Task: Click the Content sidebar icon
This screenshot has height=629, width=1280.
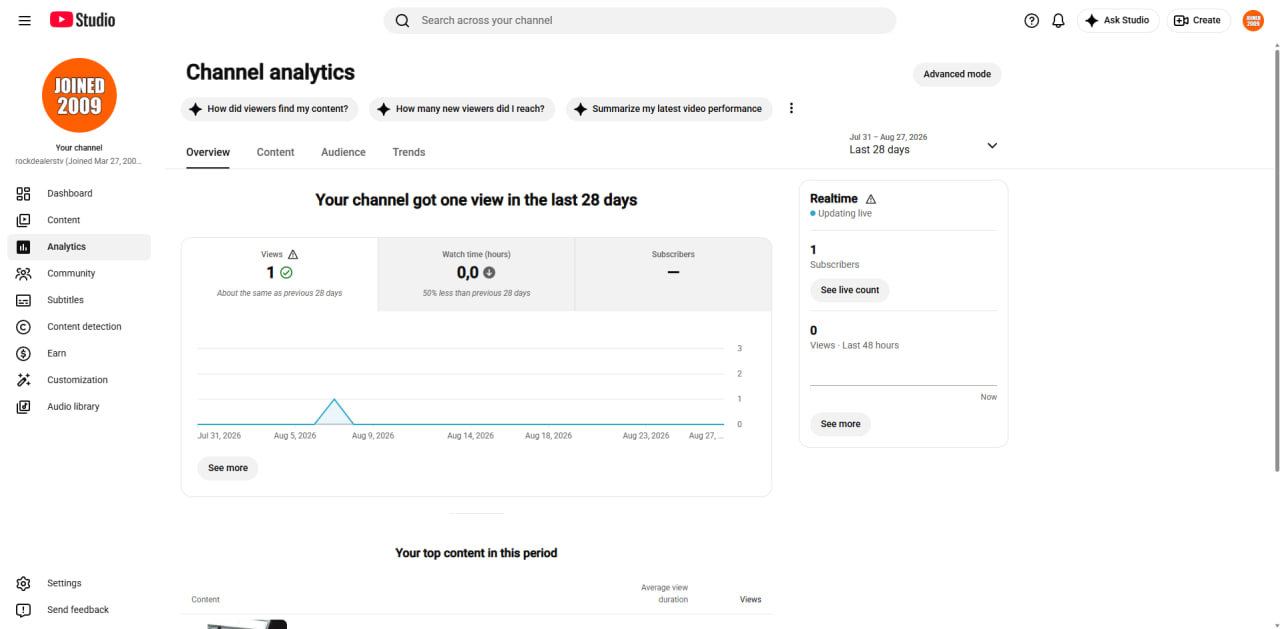Action: point(24,220)
